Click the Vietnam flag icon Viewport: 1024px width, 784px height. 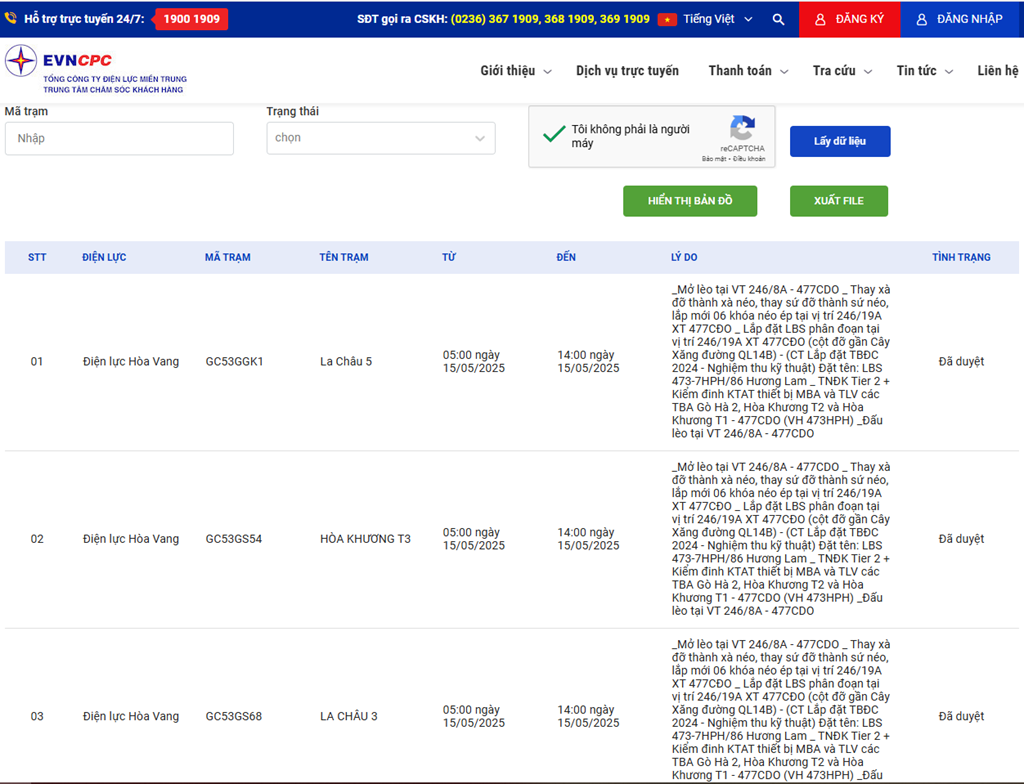667,19
